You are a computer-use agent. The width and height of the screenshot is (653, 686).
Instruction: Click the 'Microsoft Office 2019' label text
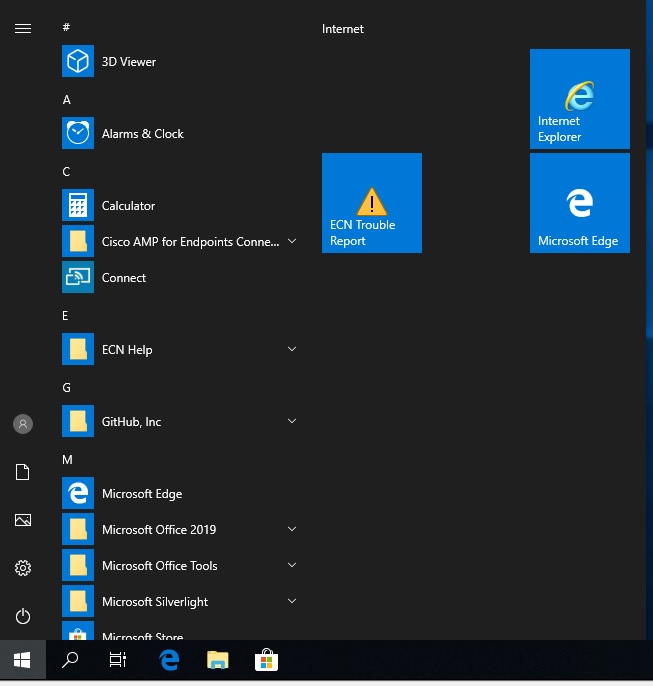click(159, 530)
